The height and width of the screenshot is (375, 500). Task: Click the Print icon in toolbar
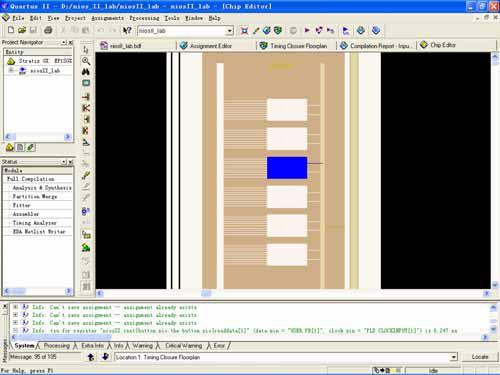click(48, 30)
